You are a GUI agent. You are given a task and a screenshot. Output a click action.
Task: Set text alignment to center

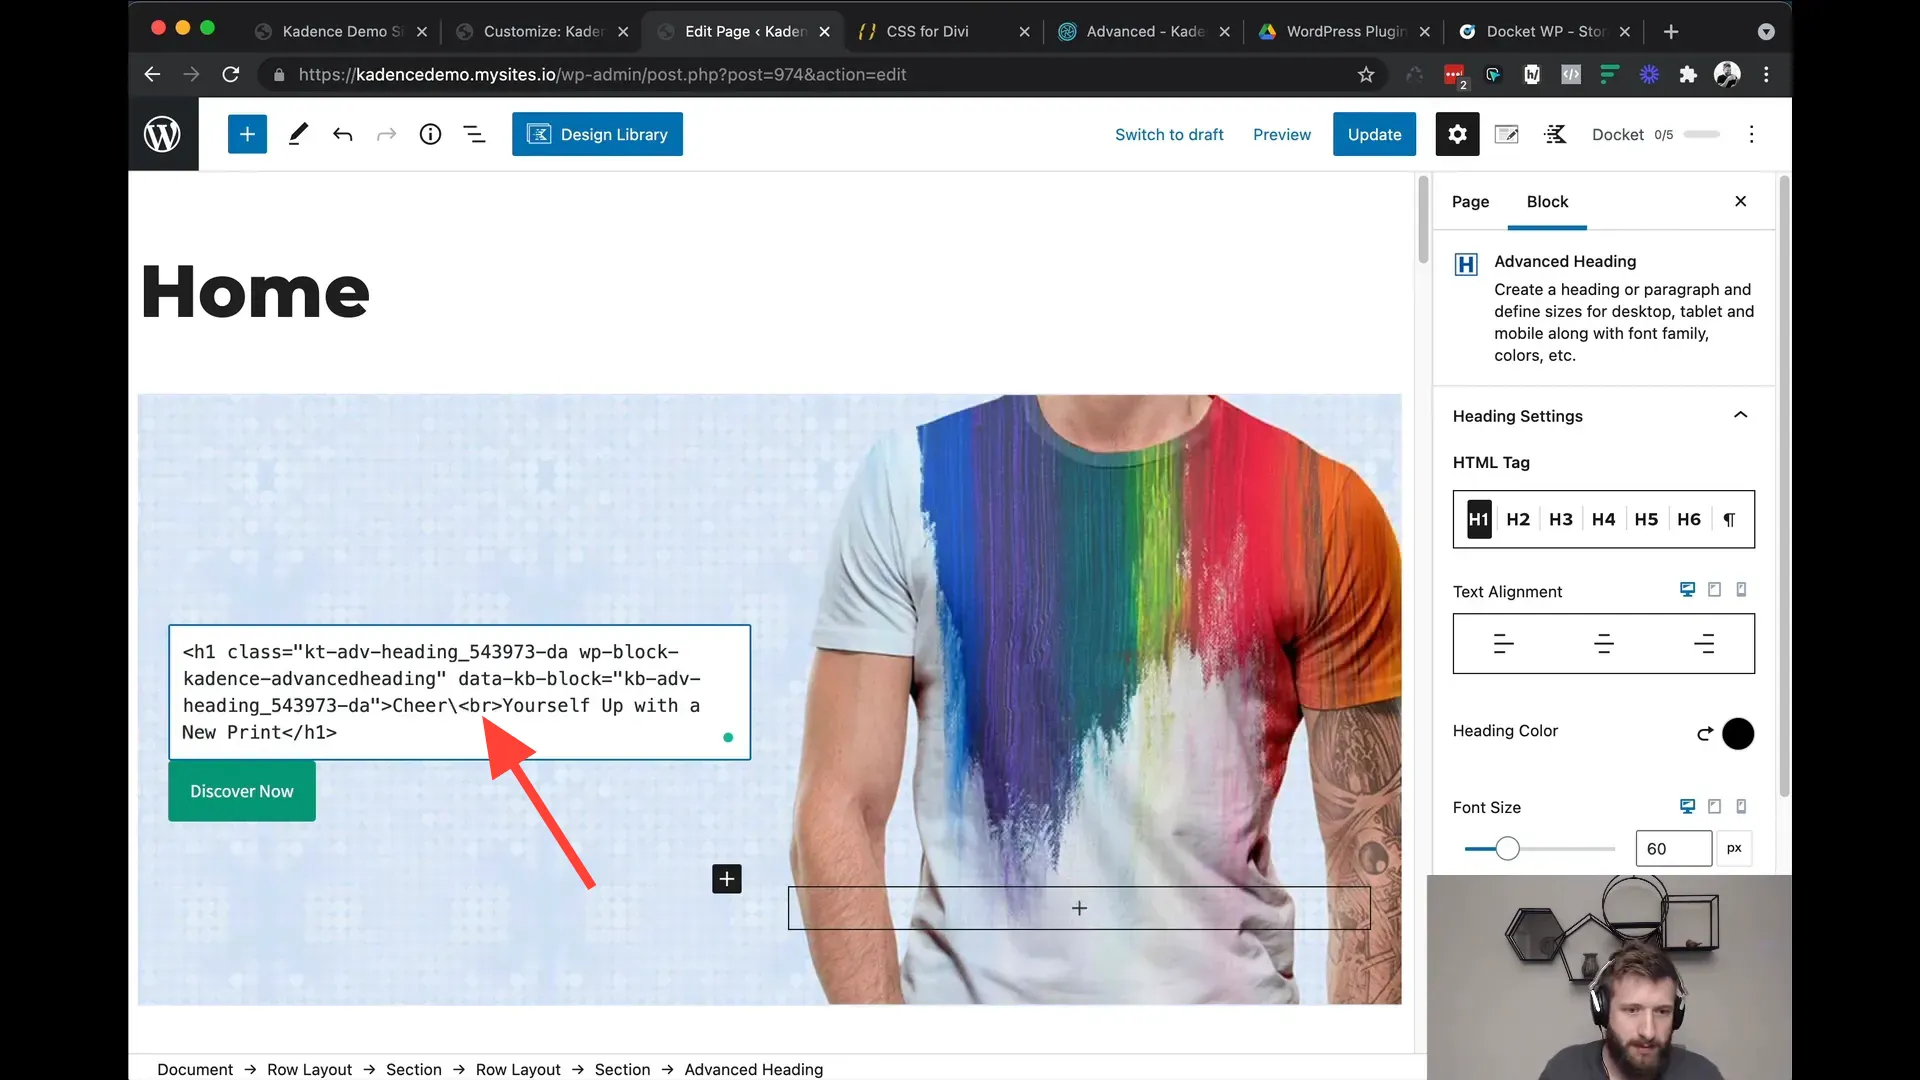coord(1603,644)
